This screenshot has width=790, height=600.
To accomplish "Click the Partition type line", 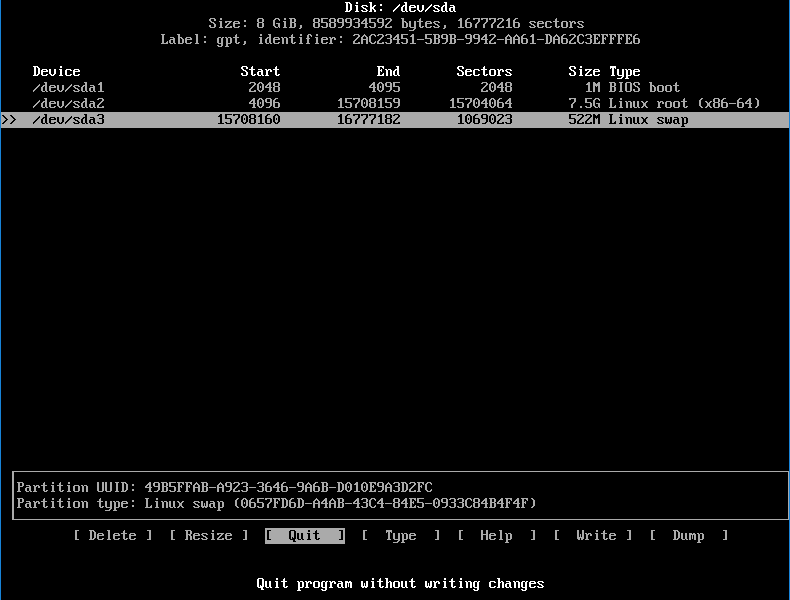I will [x=276, y=503].
